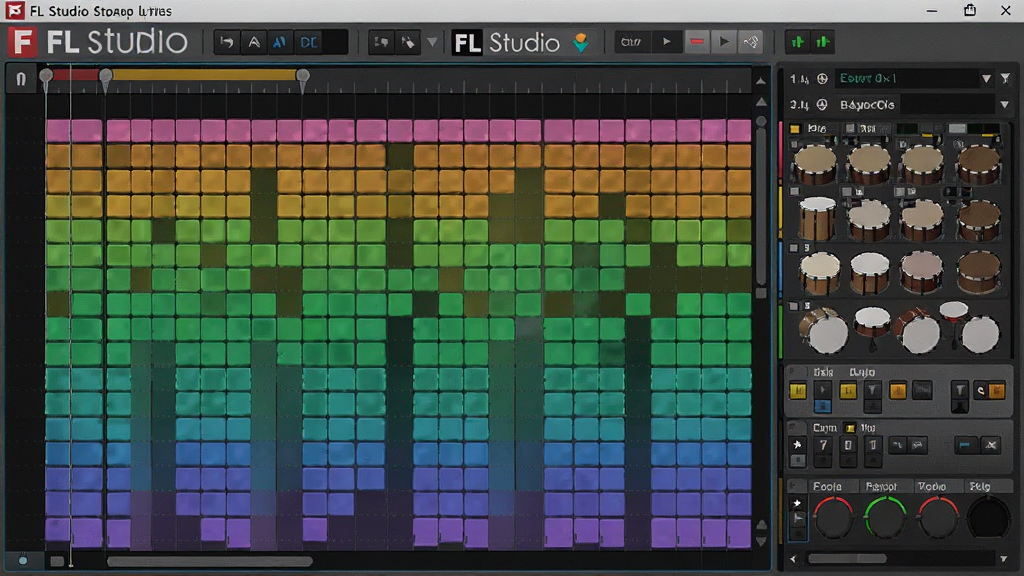Click the speaker-like icon at end of transport controls

point(751,42)
